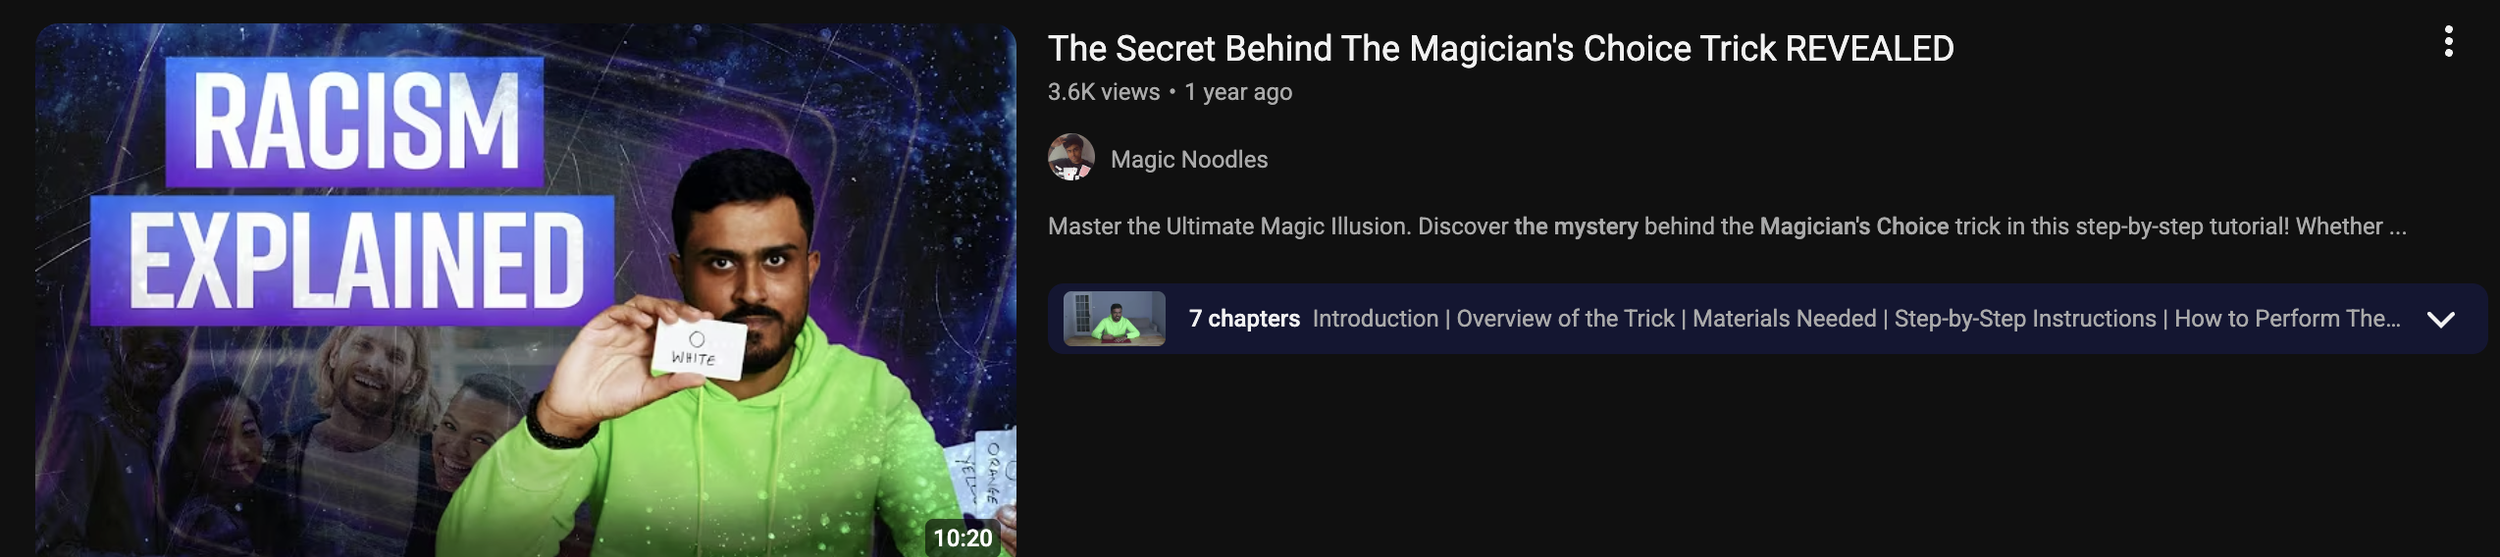Click the 1 year ago upload date
Image resolution: width=2500 pixels, height=557 pixels.
1238,92
